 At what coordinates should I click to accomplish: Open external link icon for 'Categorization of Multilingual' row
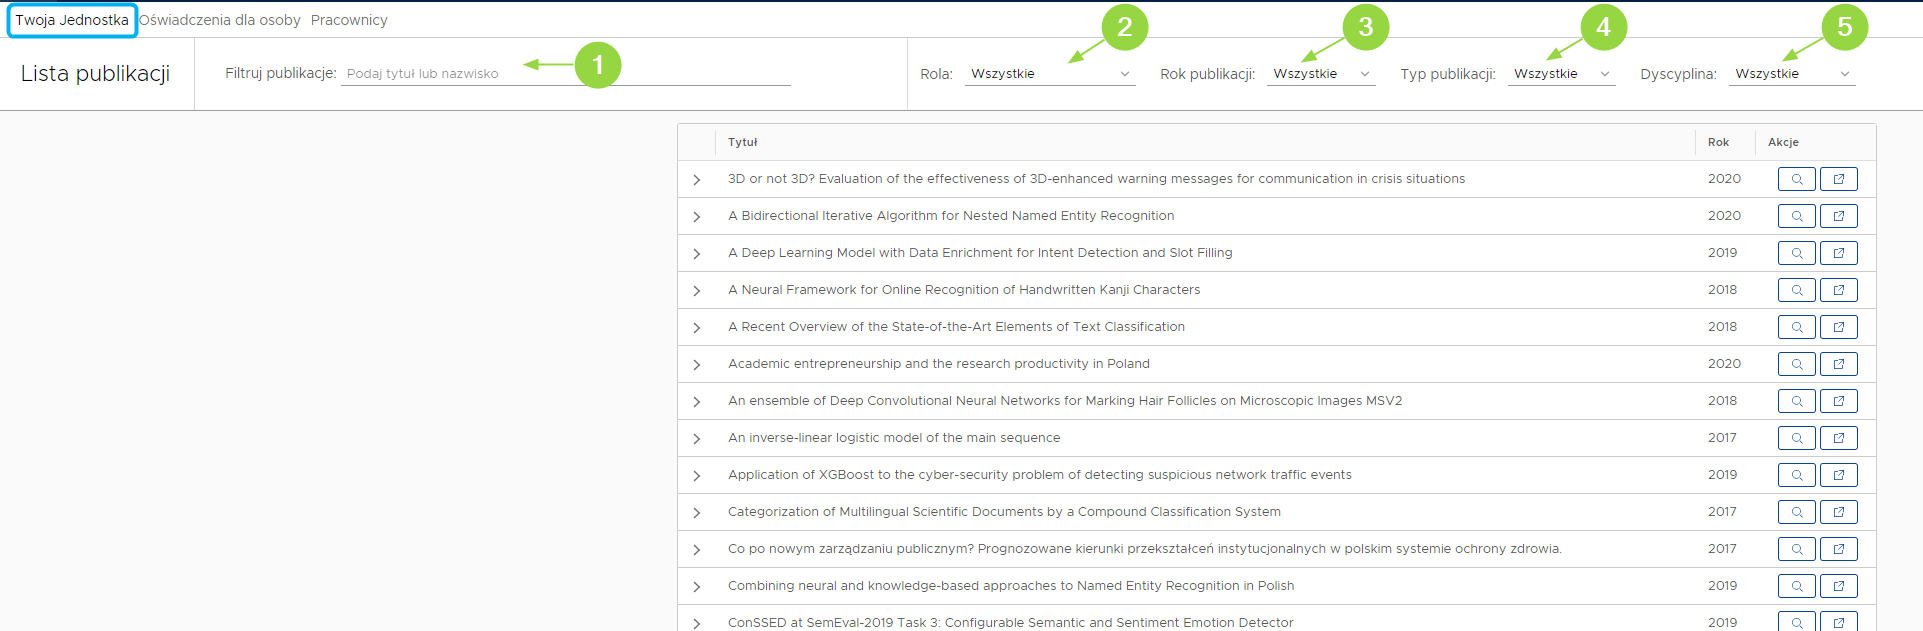pyautogui.click(x=1838, y=512)
